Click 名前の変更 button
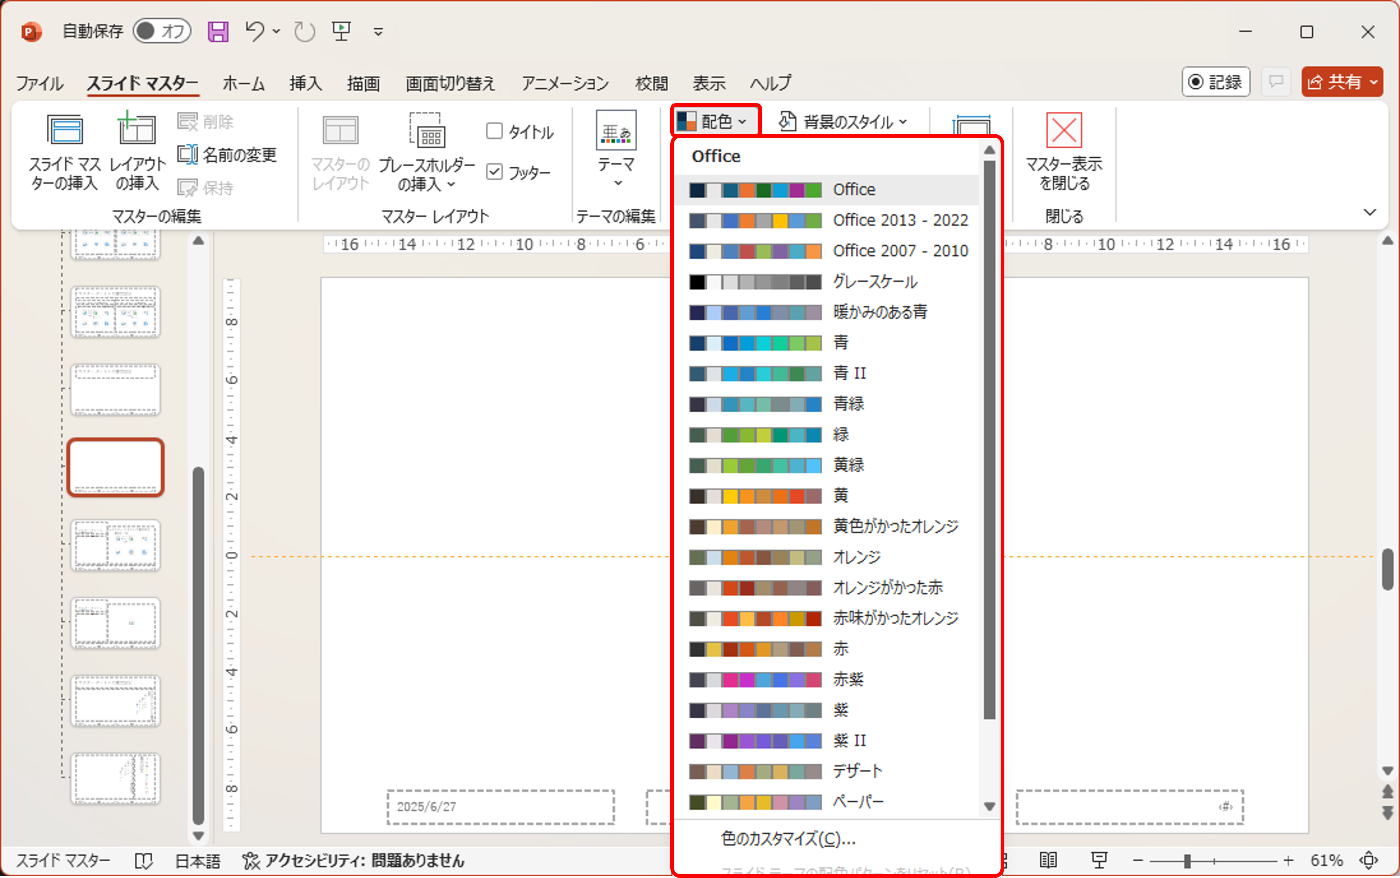This screenshot has width=1400, height=878. pyautogui.click(x=227, y=154)
